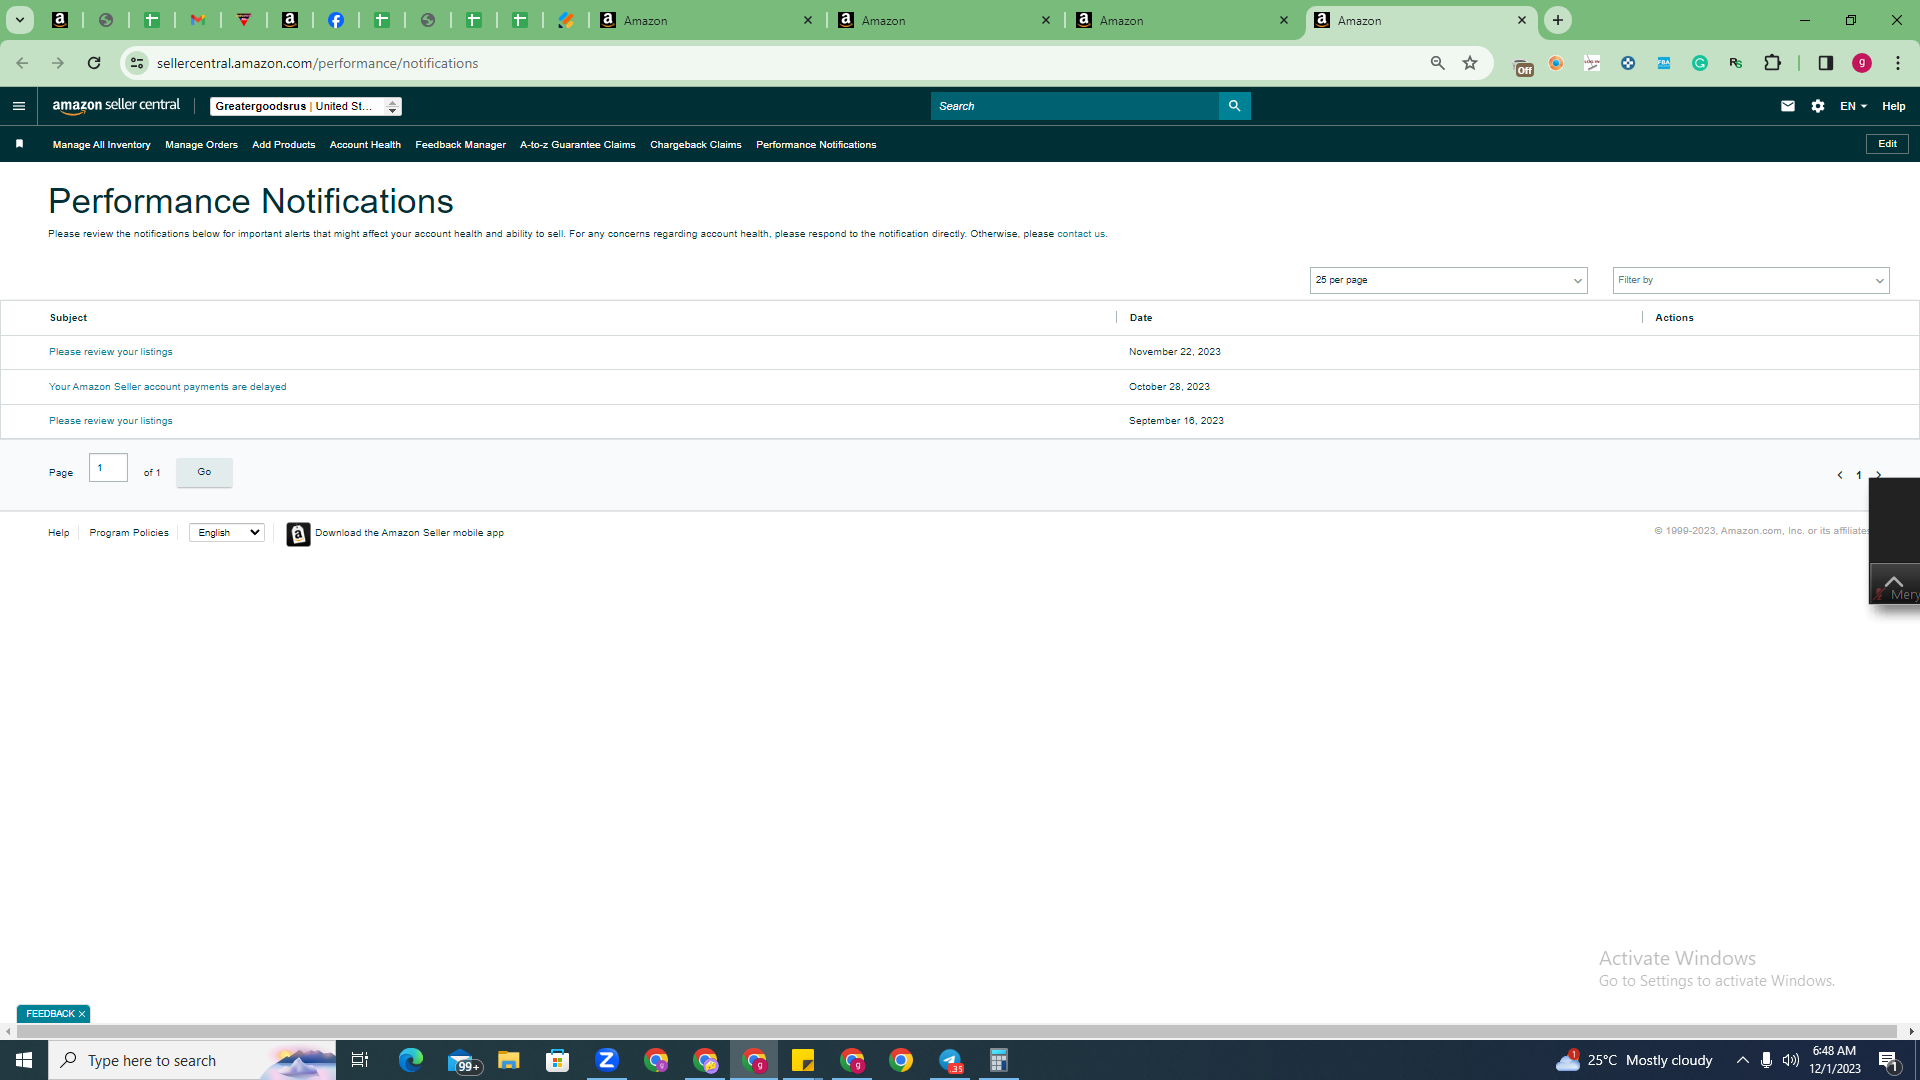Open the tab search dropdown arrow
The width and height of the screenshot is (1920, 1080).
point(19,20)
